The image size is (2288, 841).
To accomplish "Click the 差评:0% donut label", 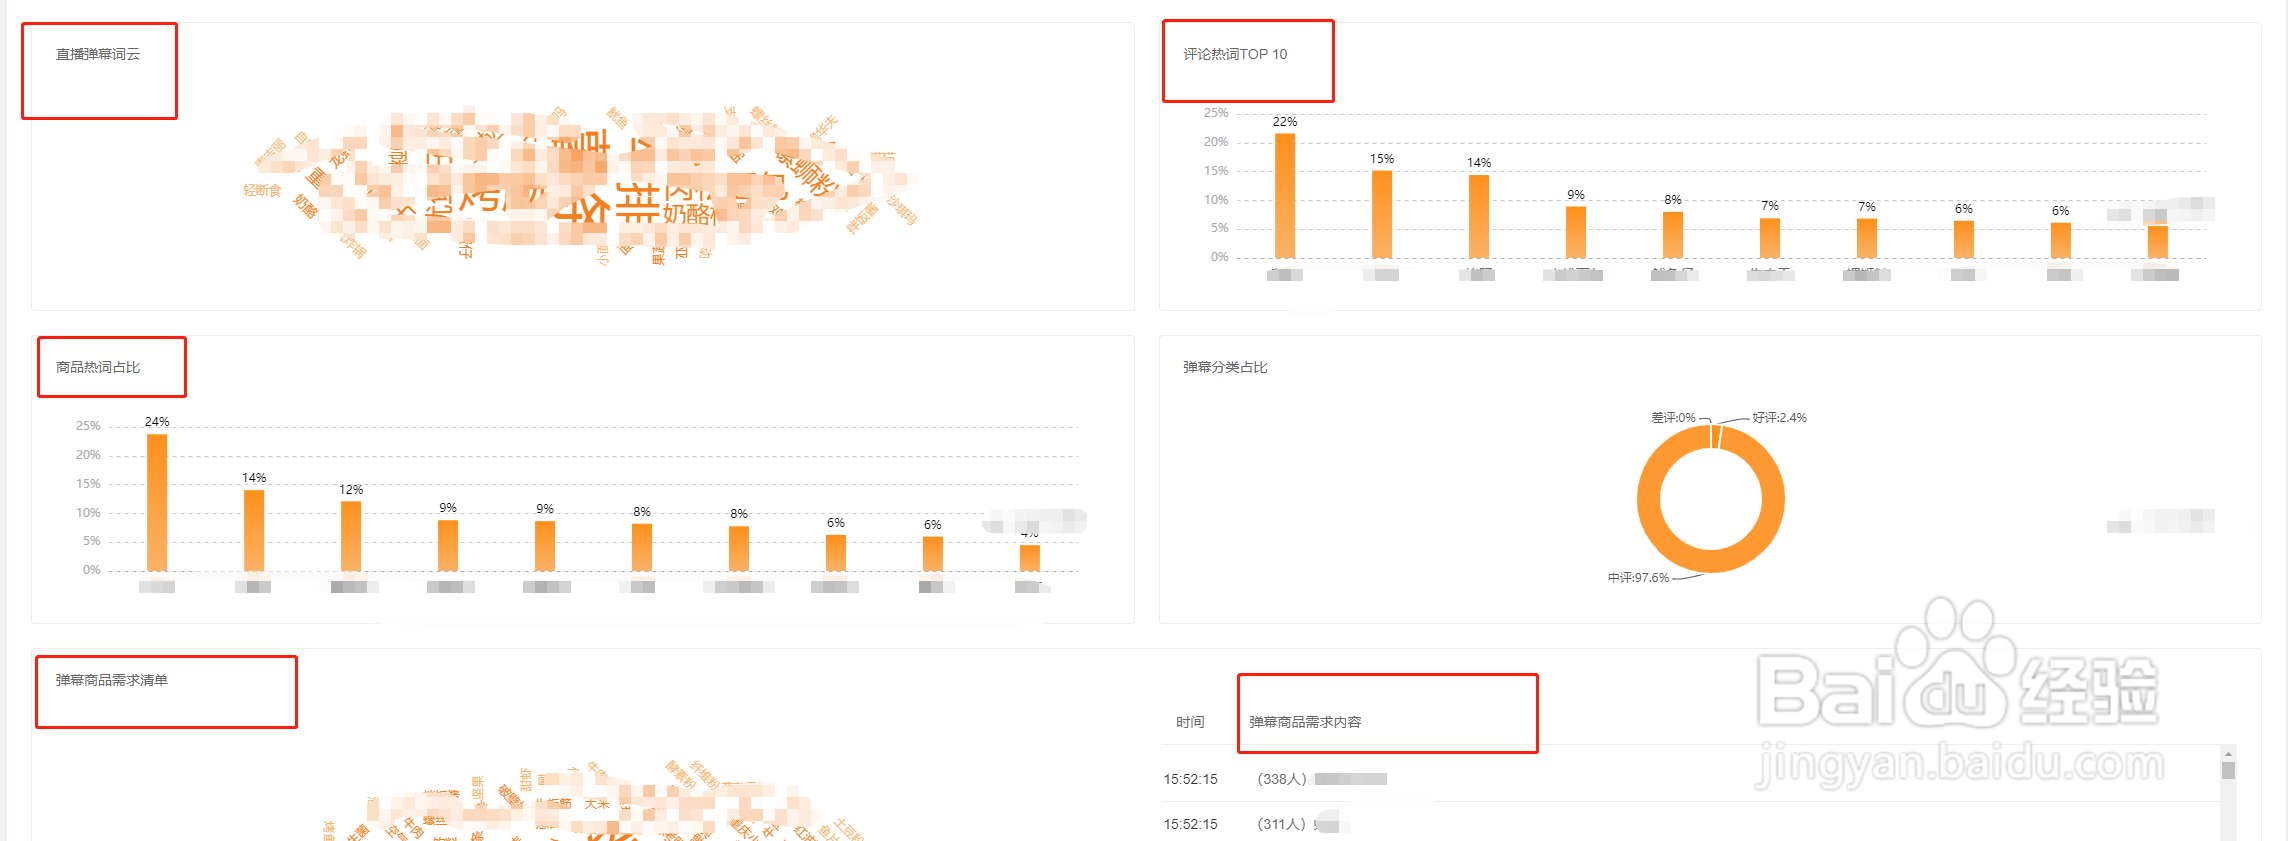I will [x=1673, y=418].
